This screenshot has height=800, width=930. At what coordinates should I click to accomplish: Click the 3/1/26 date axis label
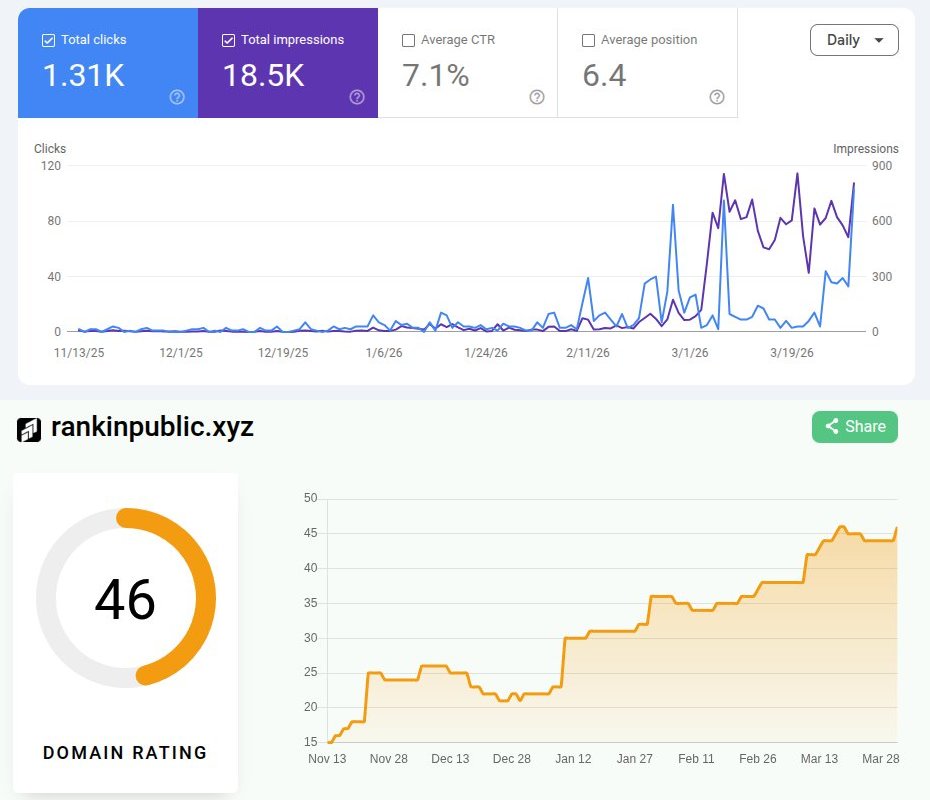click(x=690, y=353)
